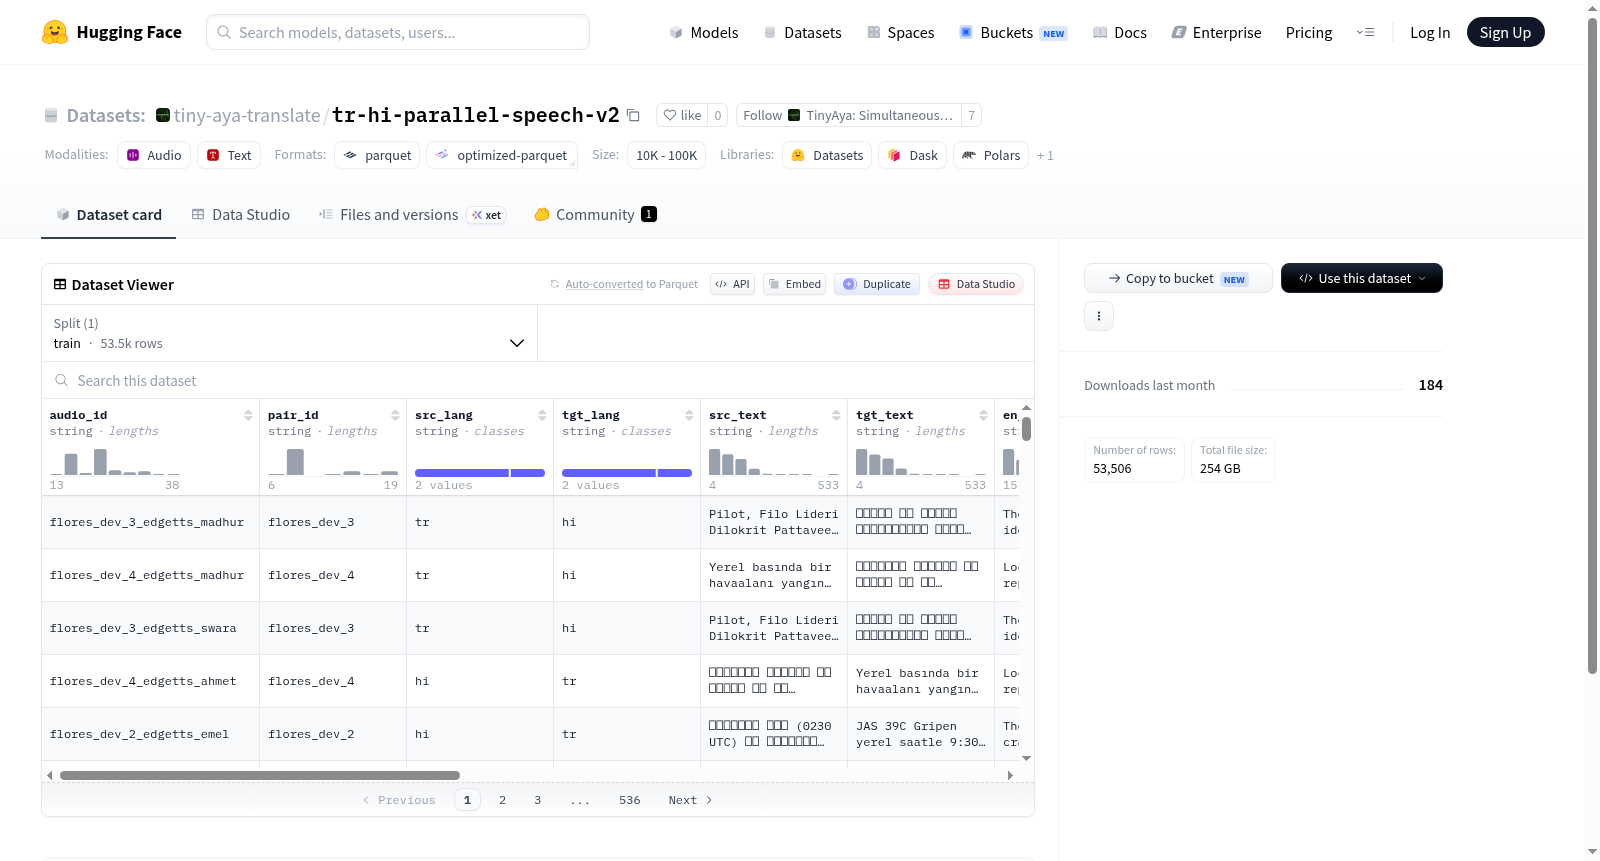Click the like count 0
This screenshot has width=1600, height=861.
point(718,115)
